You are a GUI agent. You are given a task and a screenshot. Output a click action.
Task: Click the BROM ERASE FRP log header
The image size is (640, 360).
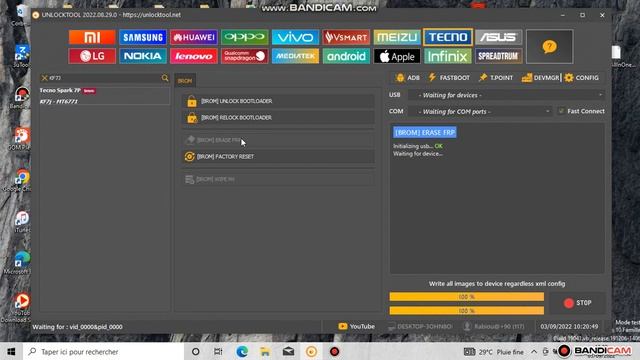pos(425,132)
